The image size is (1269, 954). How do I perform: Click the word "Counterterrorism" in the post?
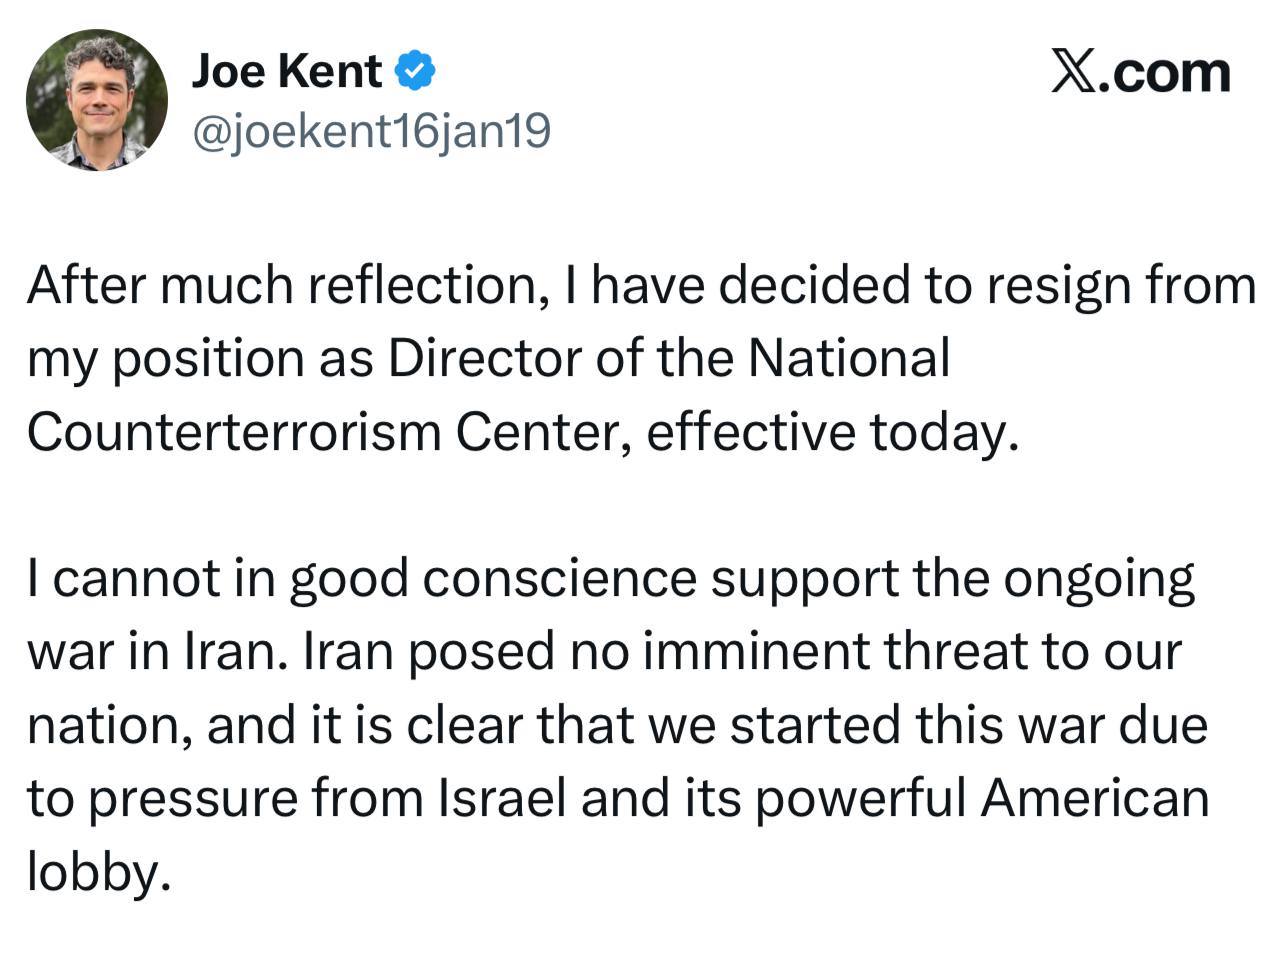[x=234, y=432]
